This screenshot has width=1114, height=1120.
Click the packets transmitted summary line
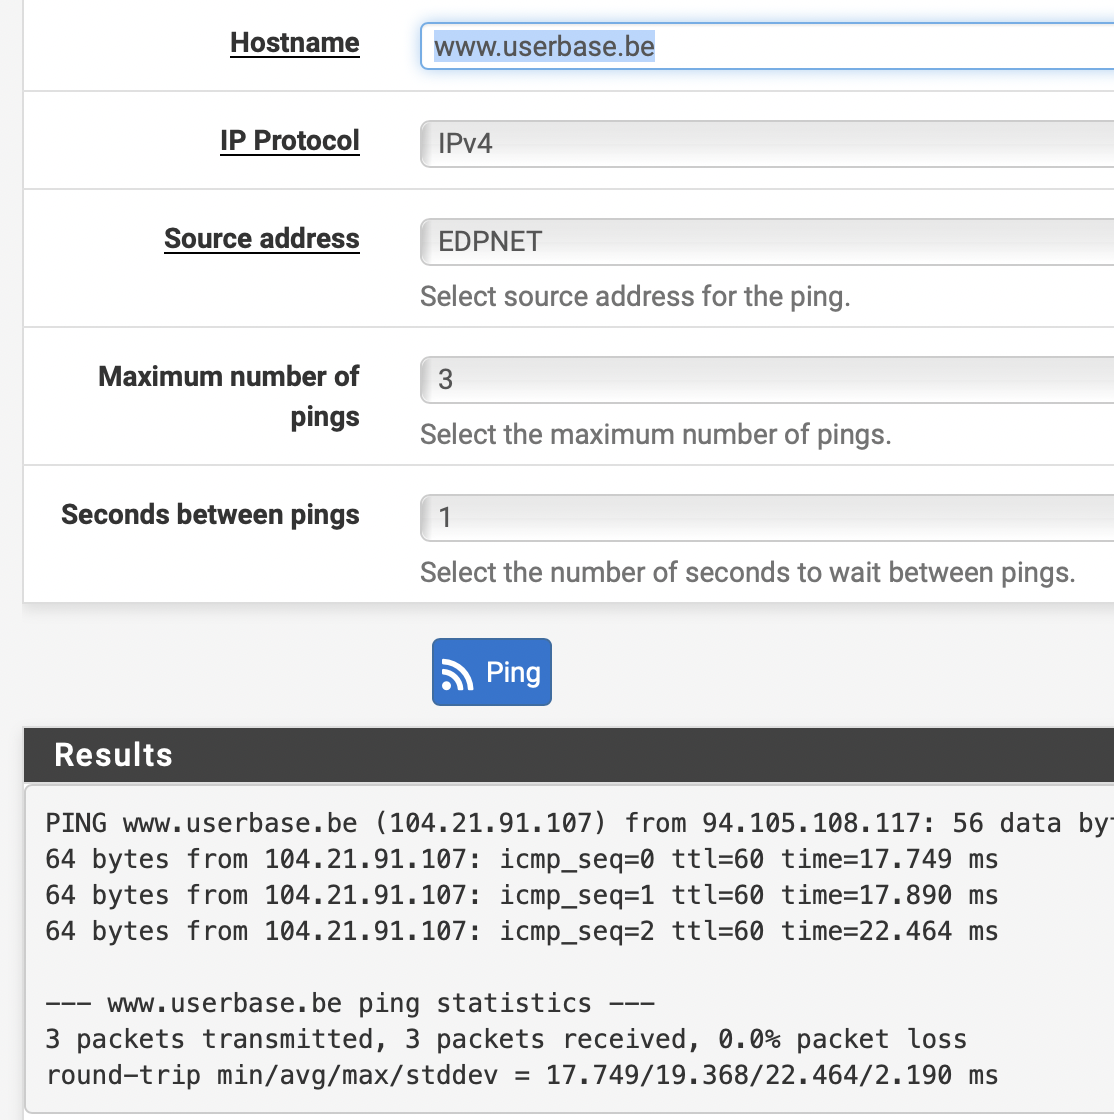click(x=506, y=1039)
